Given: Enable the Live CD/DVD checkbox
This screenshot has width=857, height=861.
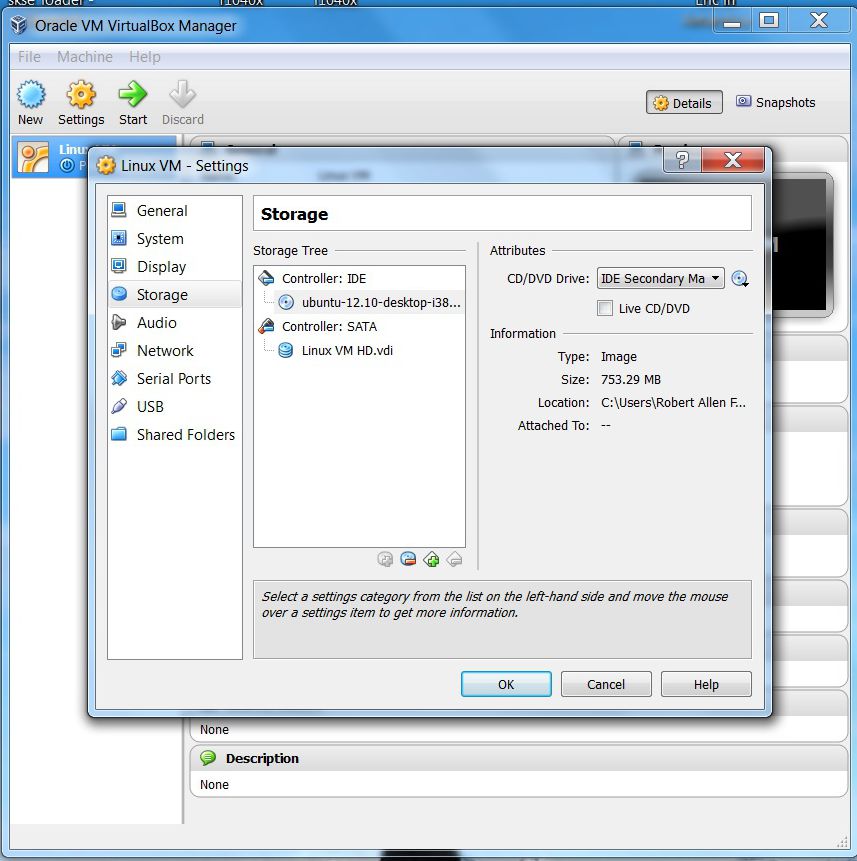Looking at the screenshot, I should pos(605,309).
